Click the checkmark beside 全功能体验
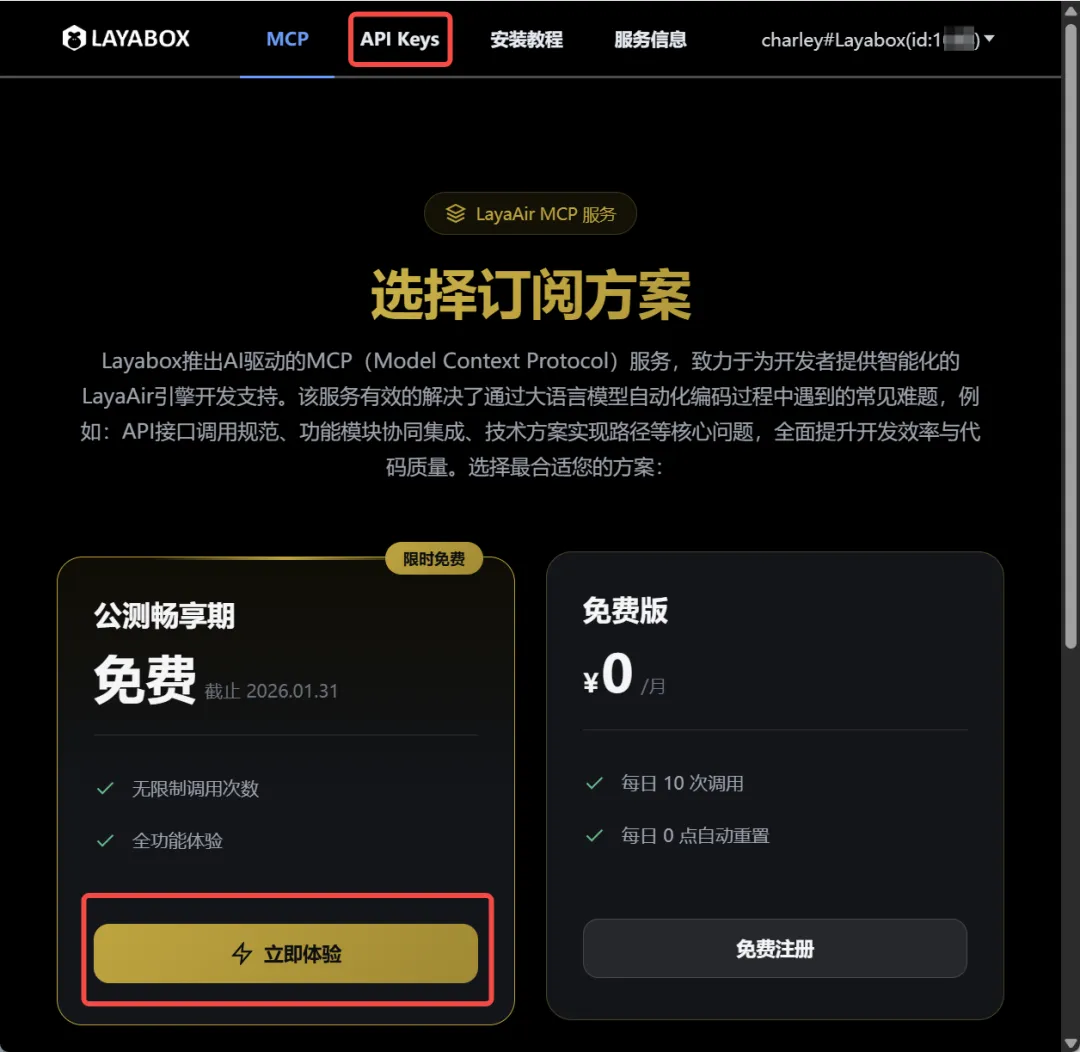The width and height of the screenshot is (1080, 1052). [105, 840]
